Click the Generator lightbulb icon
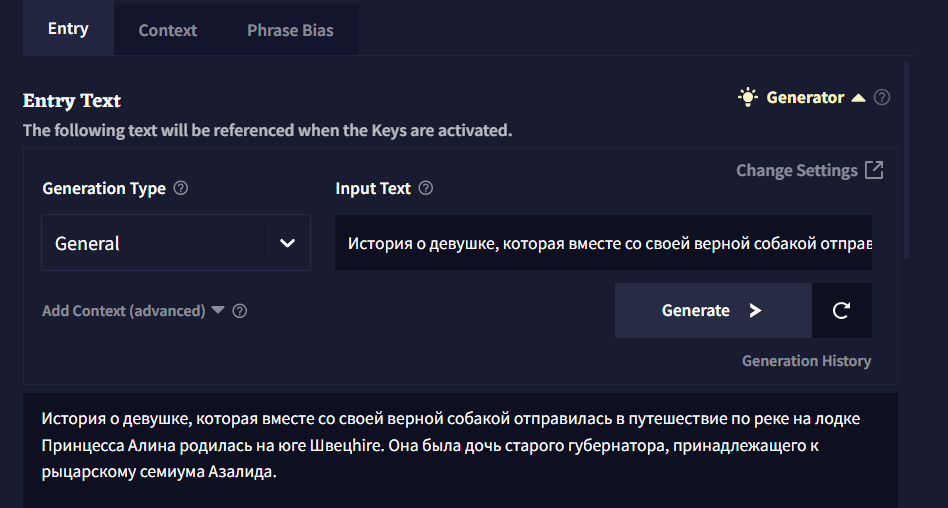Screen dimensions: 948x508 (748, 97)
